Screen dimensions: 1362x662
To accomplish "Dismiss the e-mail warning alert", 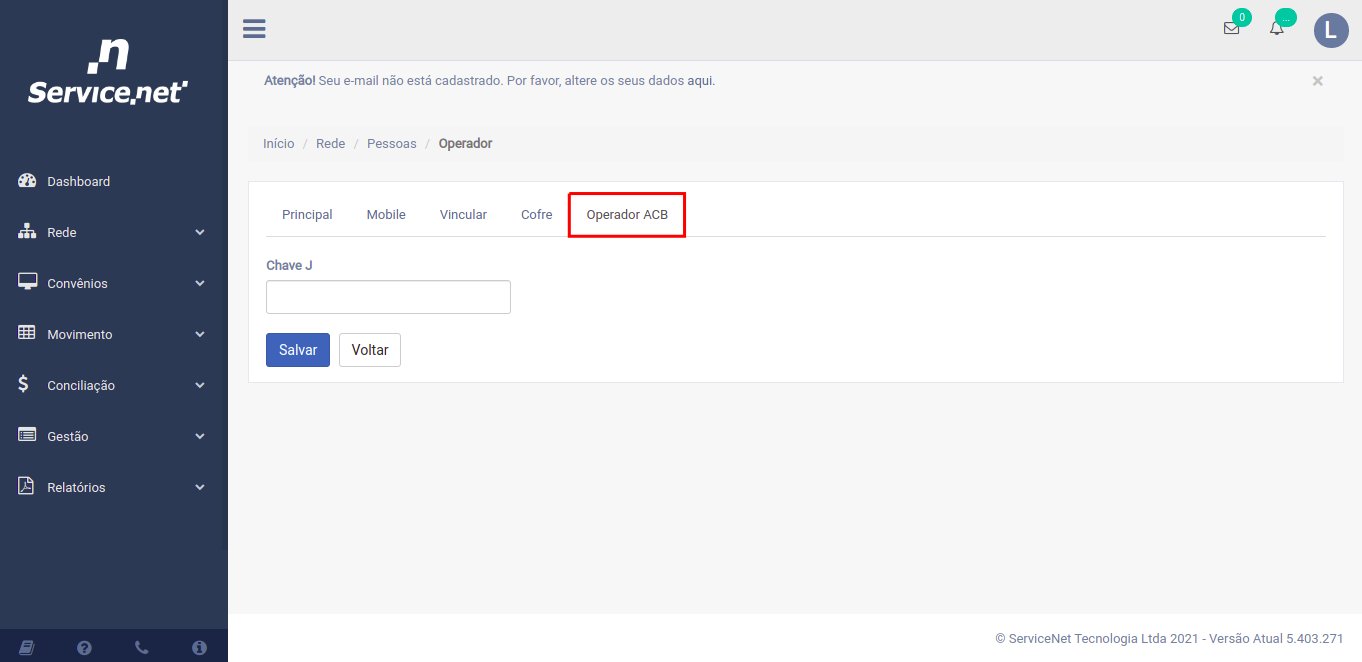I will (1317, 81).
